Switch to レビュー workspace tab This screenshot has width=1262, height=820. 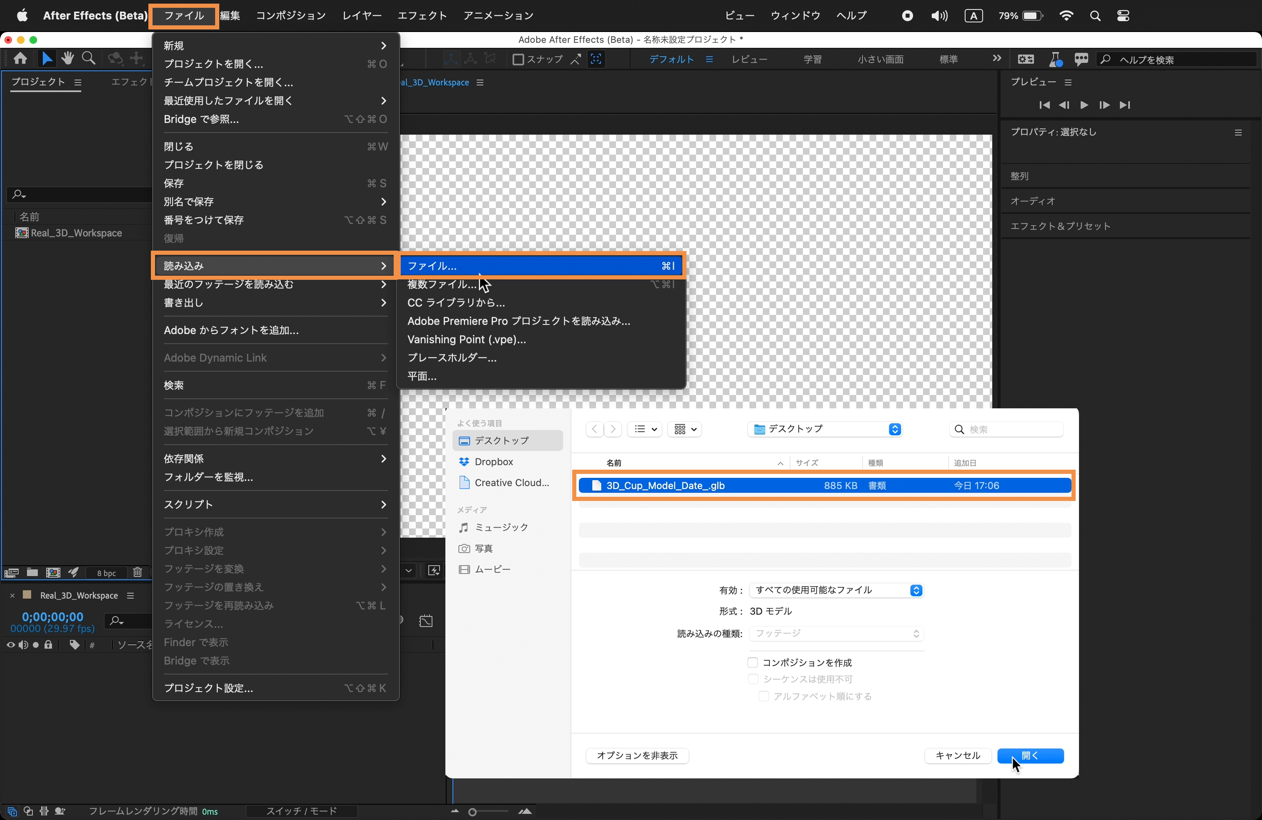click(749, 60)
